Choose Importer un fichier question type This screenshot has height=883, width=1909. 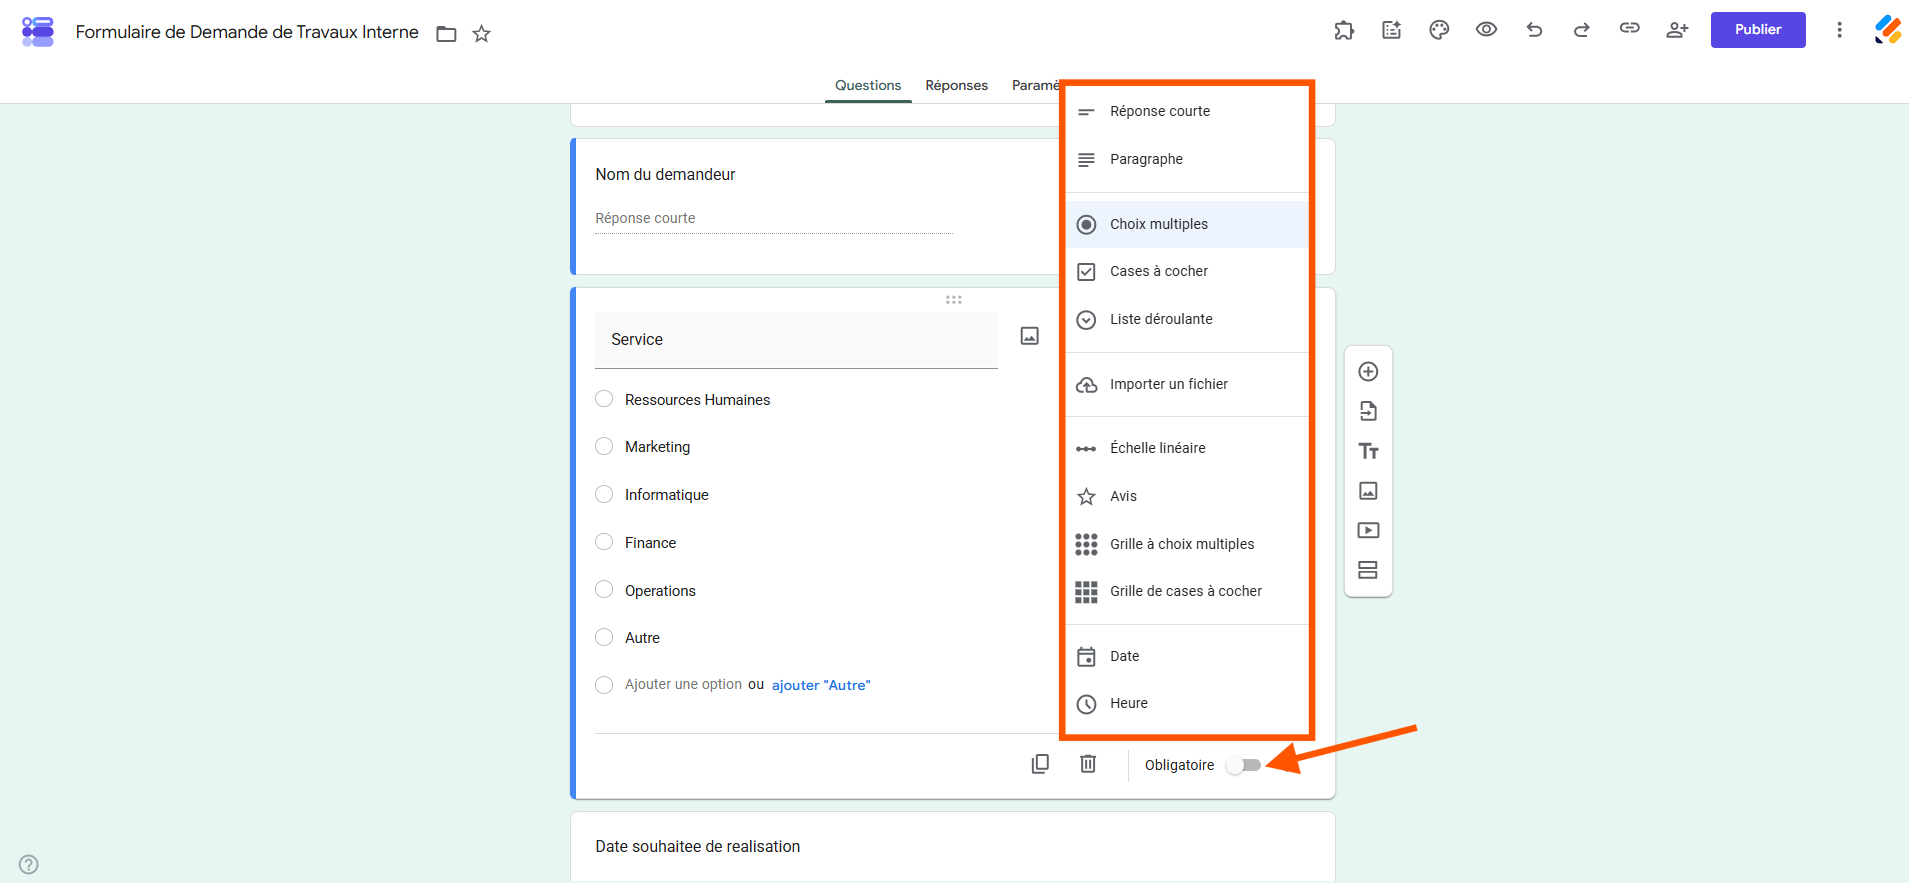[1187, 384]
